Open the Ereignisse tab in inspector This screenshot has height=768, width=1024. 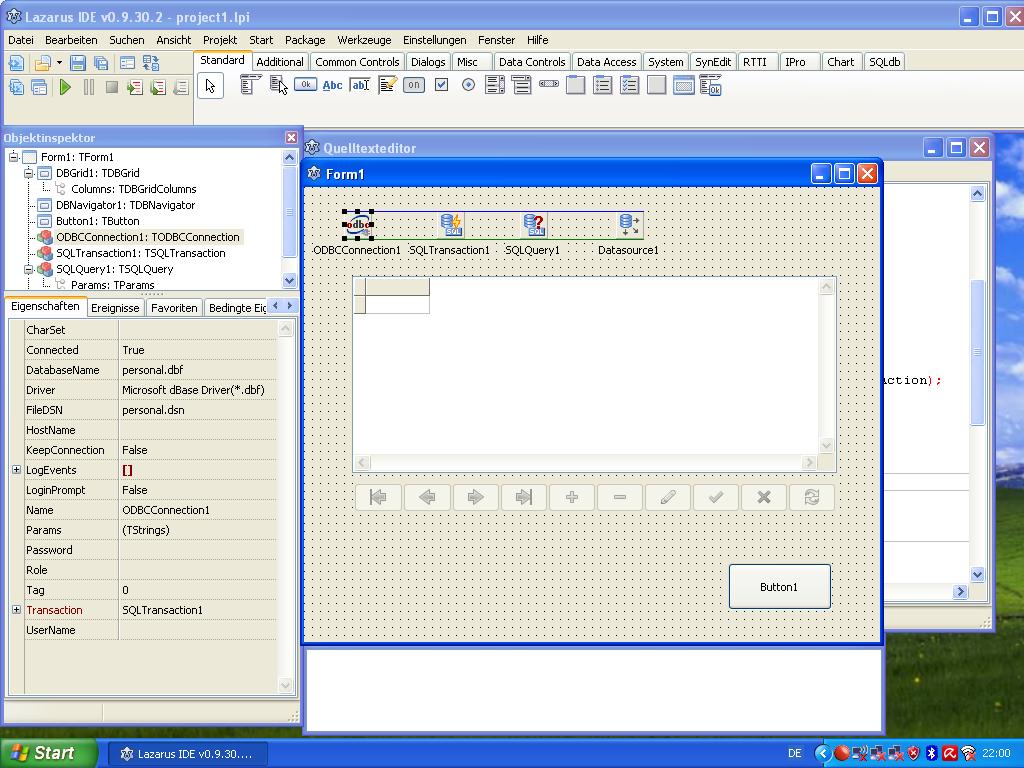coord(115,308)
